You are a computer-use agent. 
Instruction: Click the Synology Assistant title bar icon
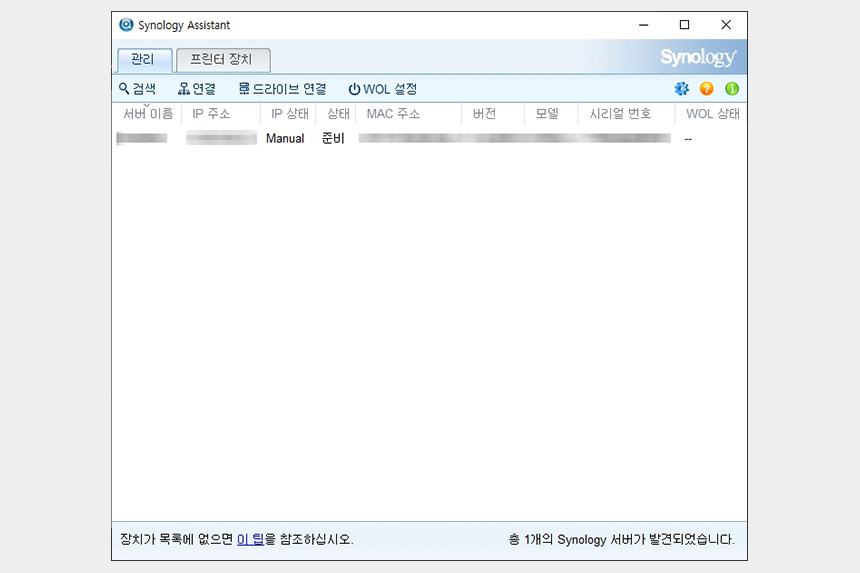click(126, 25)
